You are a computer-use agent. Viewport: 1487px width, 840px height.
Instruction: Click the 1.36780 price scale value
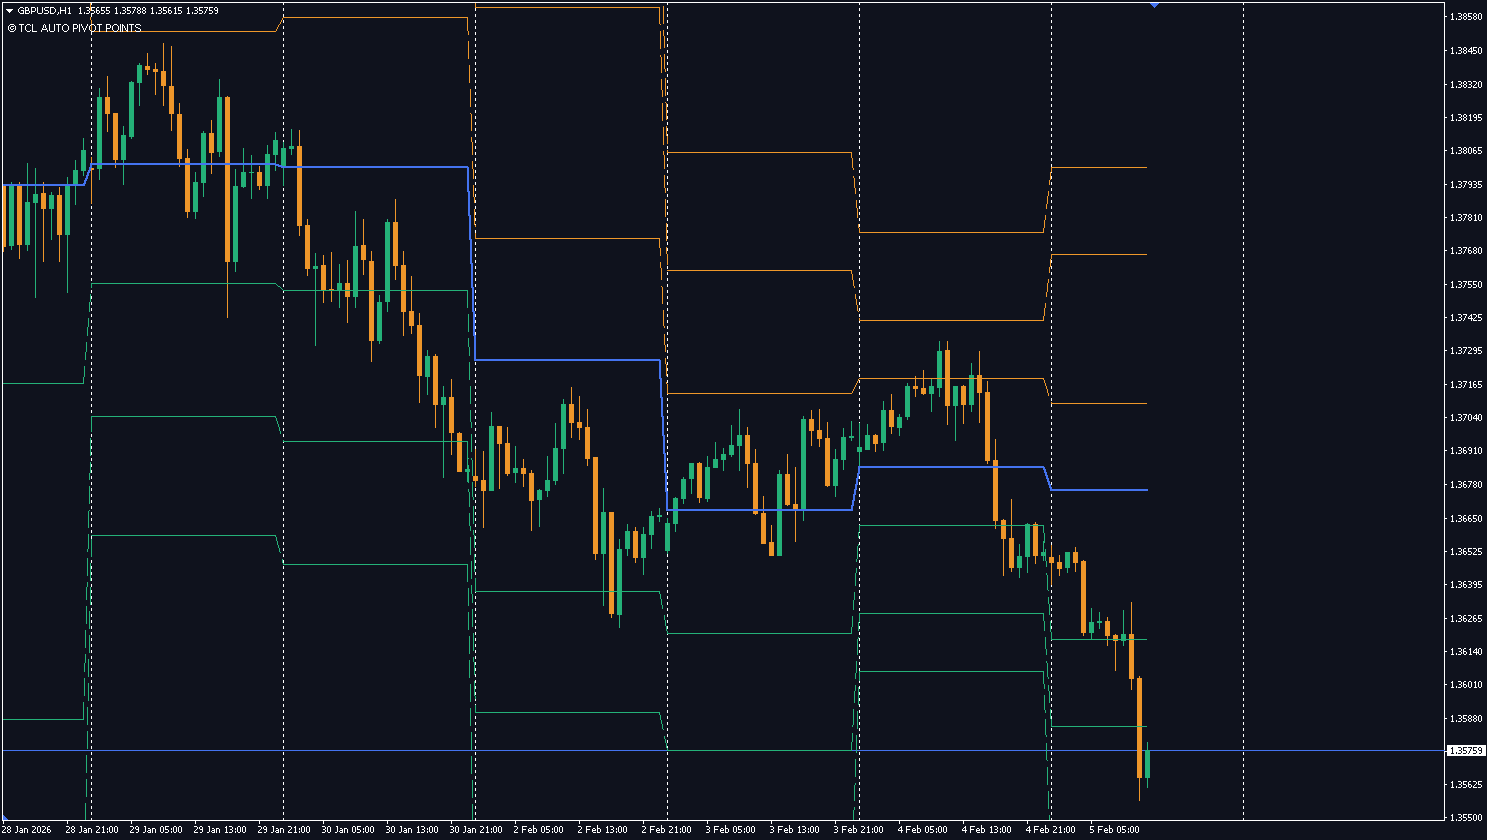(x=1465, y=485)
